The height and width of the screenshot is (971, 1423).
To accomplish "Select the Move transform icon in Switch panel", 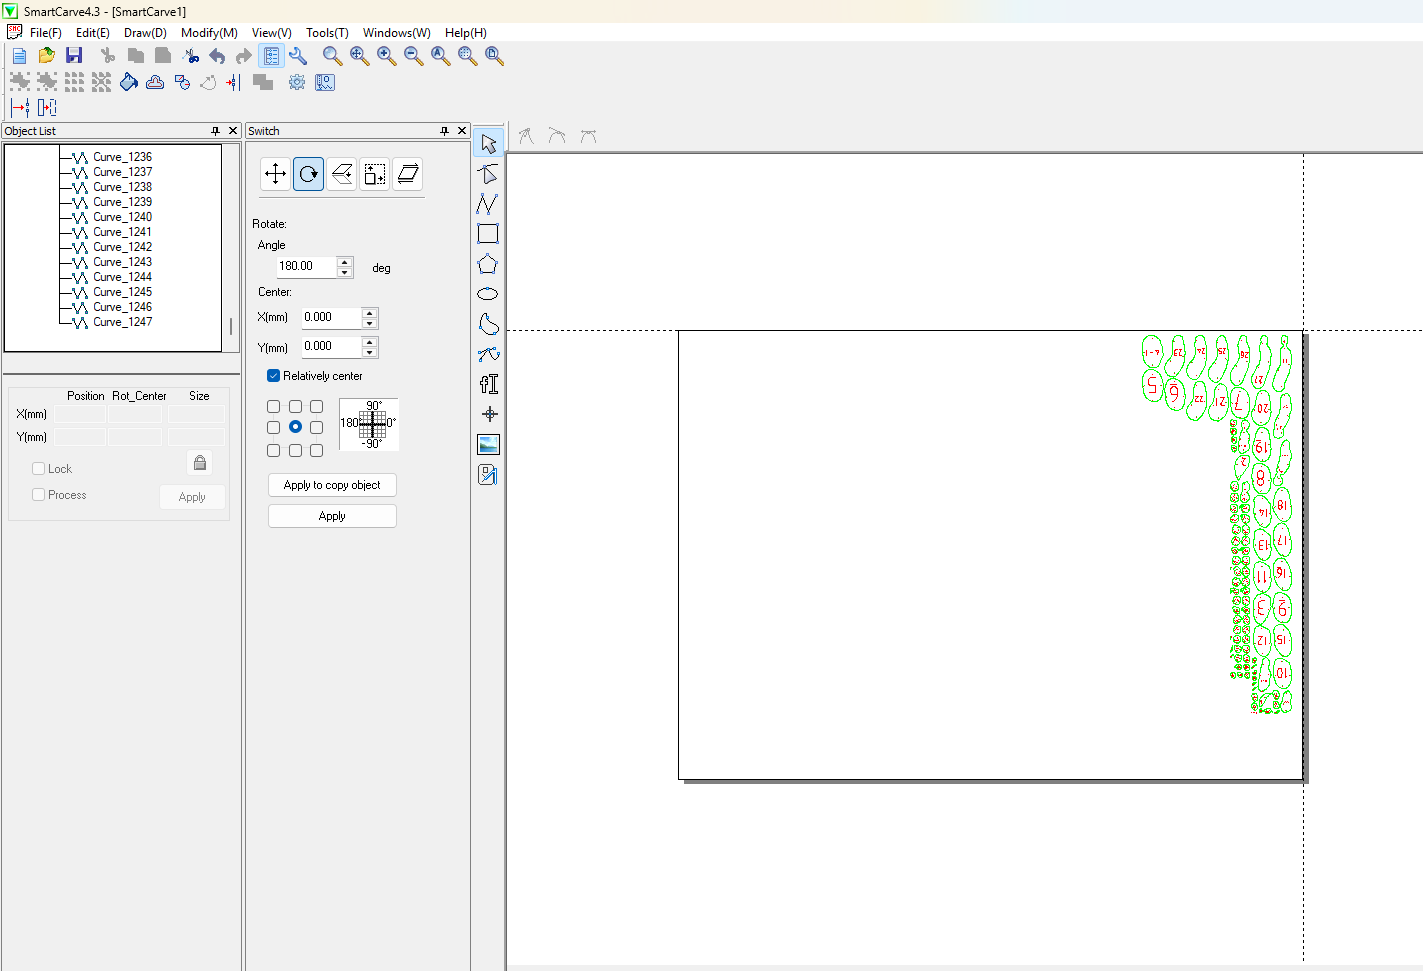I will coord(275,174).
